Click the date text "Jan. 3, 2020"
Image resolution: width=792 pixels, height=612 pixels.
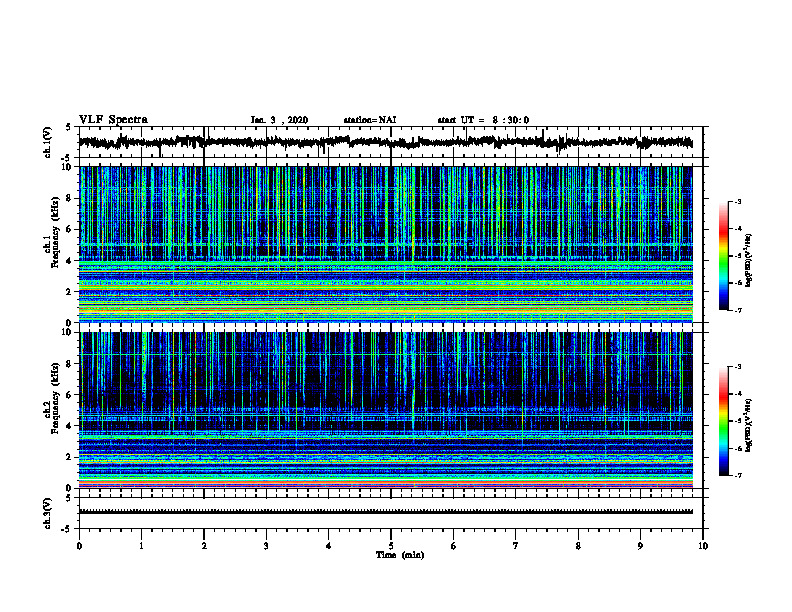coord(279,120)
